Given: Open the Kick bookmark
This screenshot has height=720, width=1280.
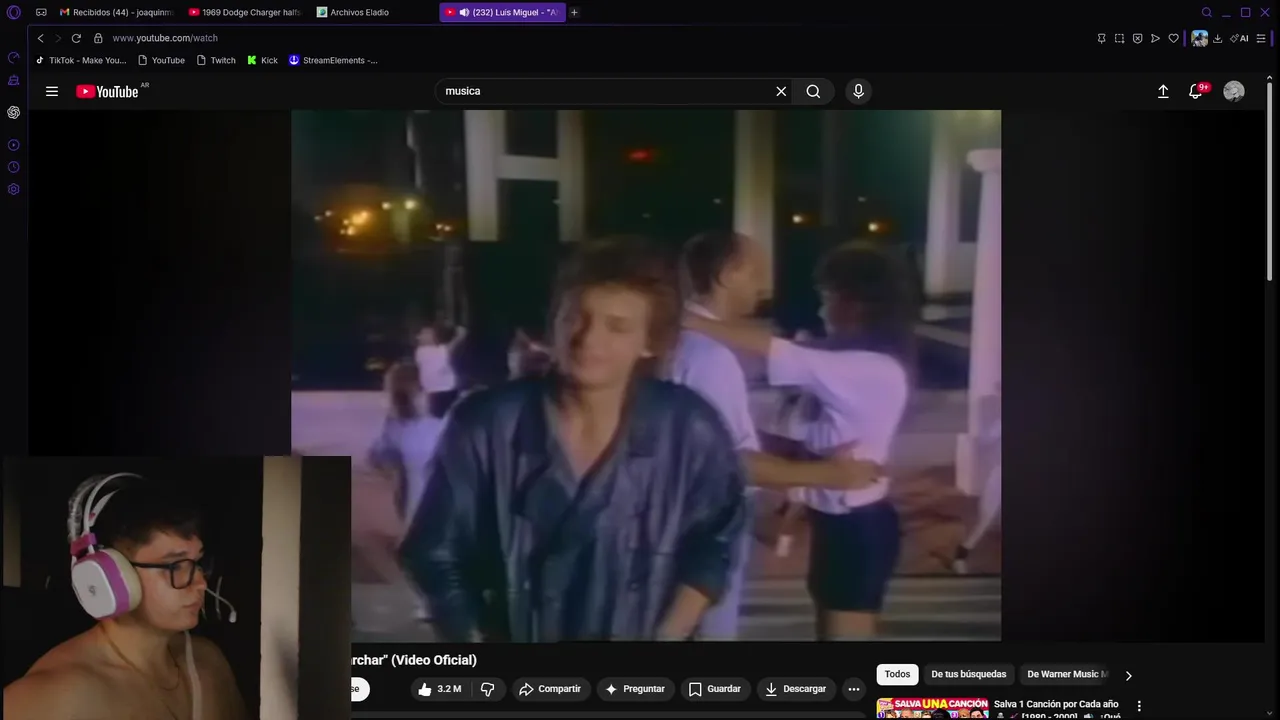Looking at the screenshot, I should (263, 60).
